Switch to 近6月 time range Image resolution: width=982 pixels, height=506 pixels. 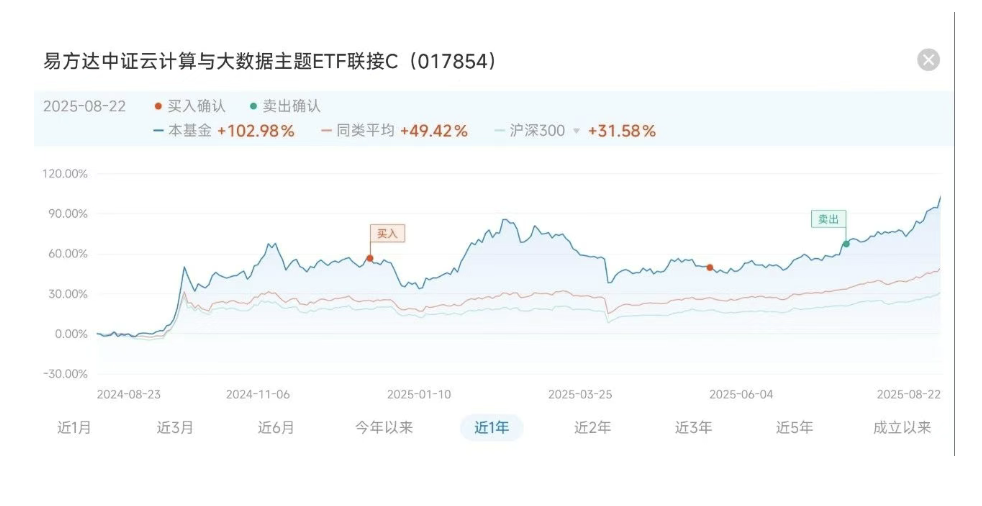coord(276,427)
